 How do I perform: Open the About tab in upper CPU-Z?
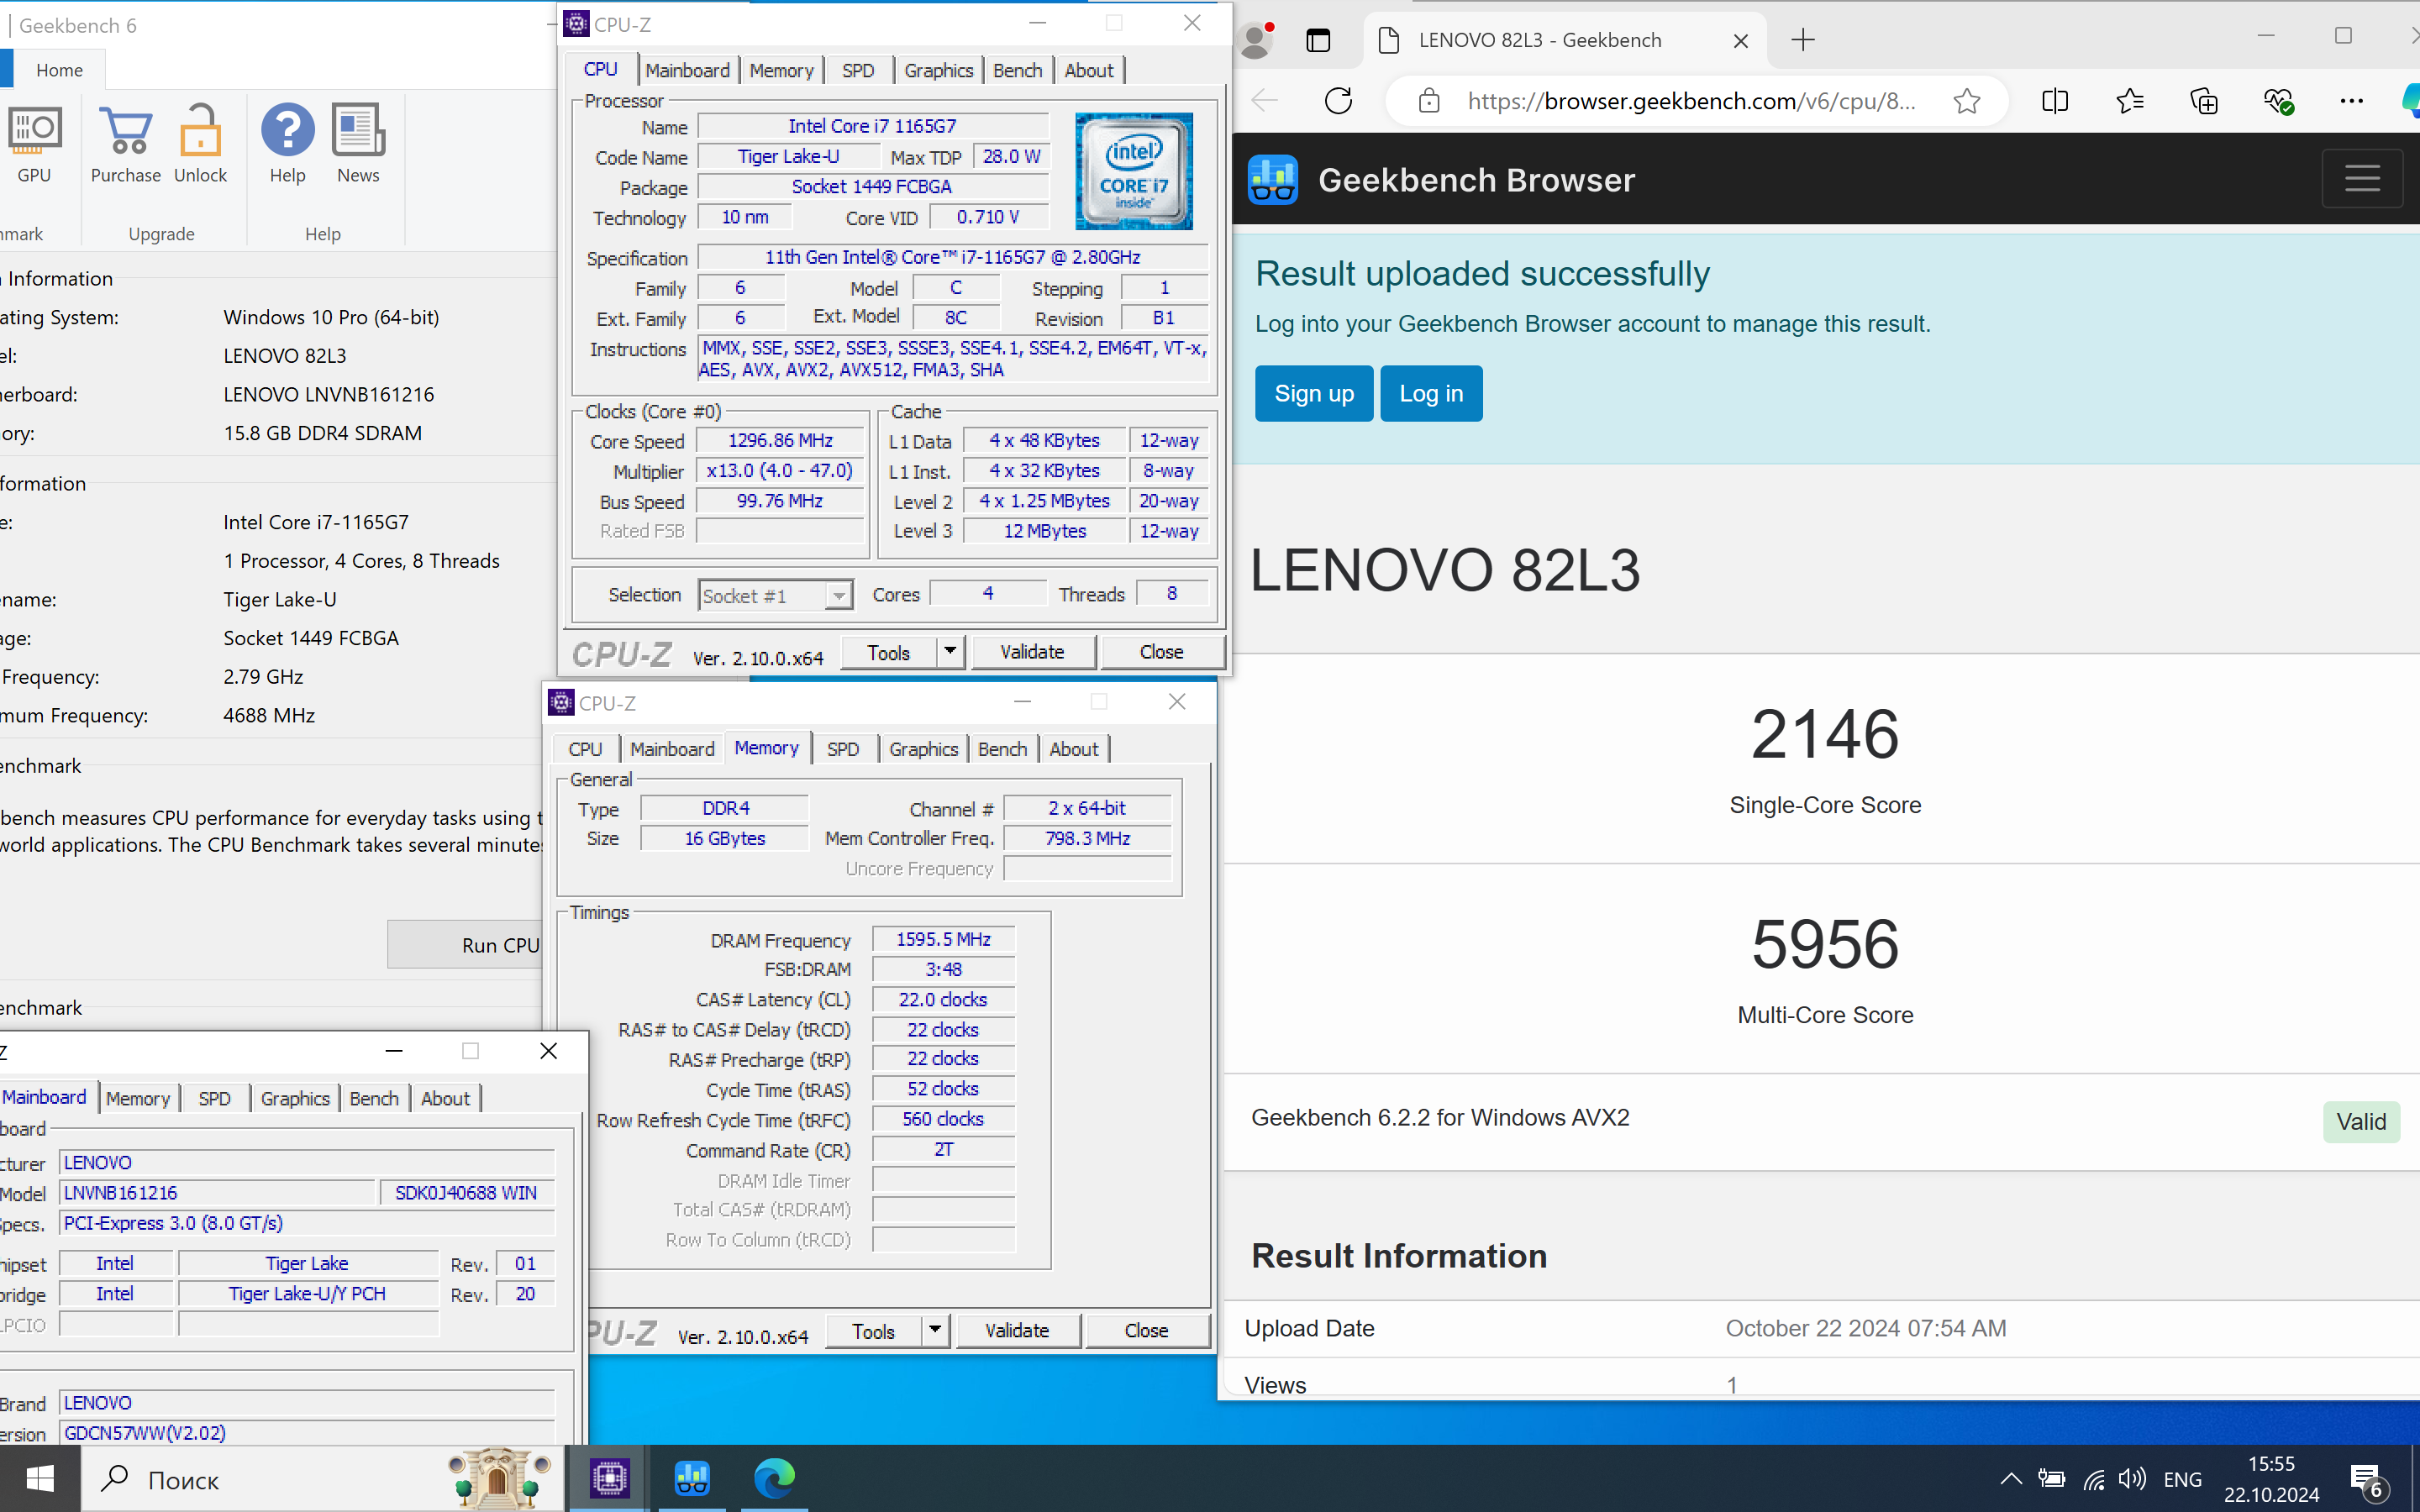1089,70
